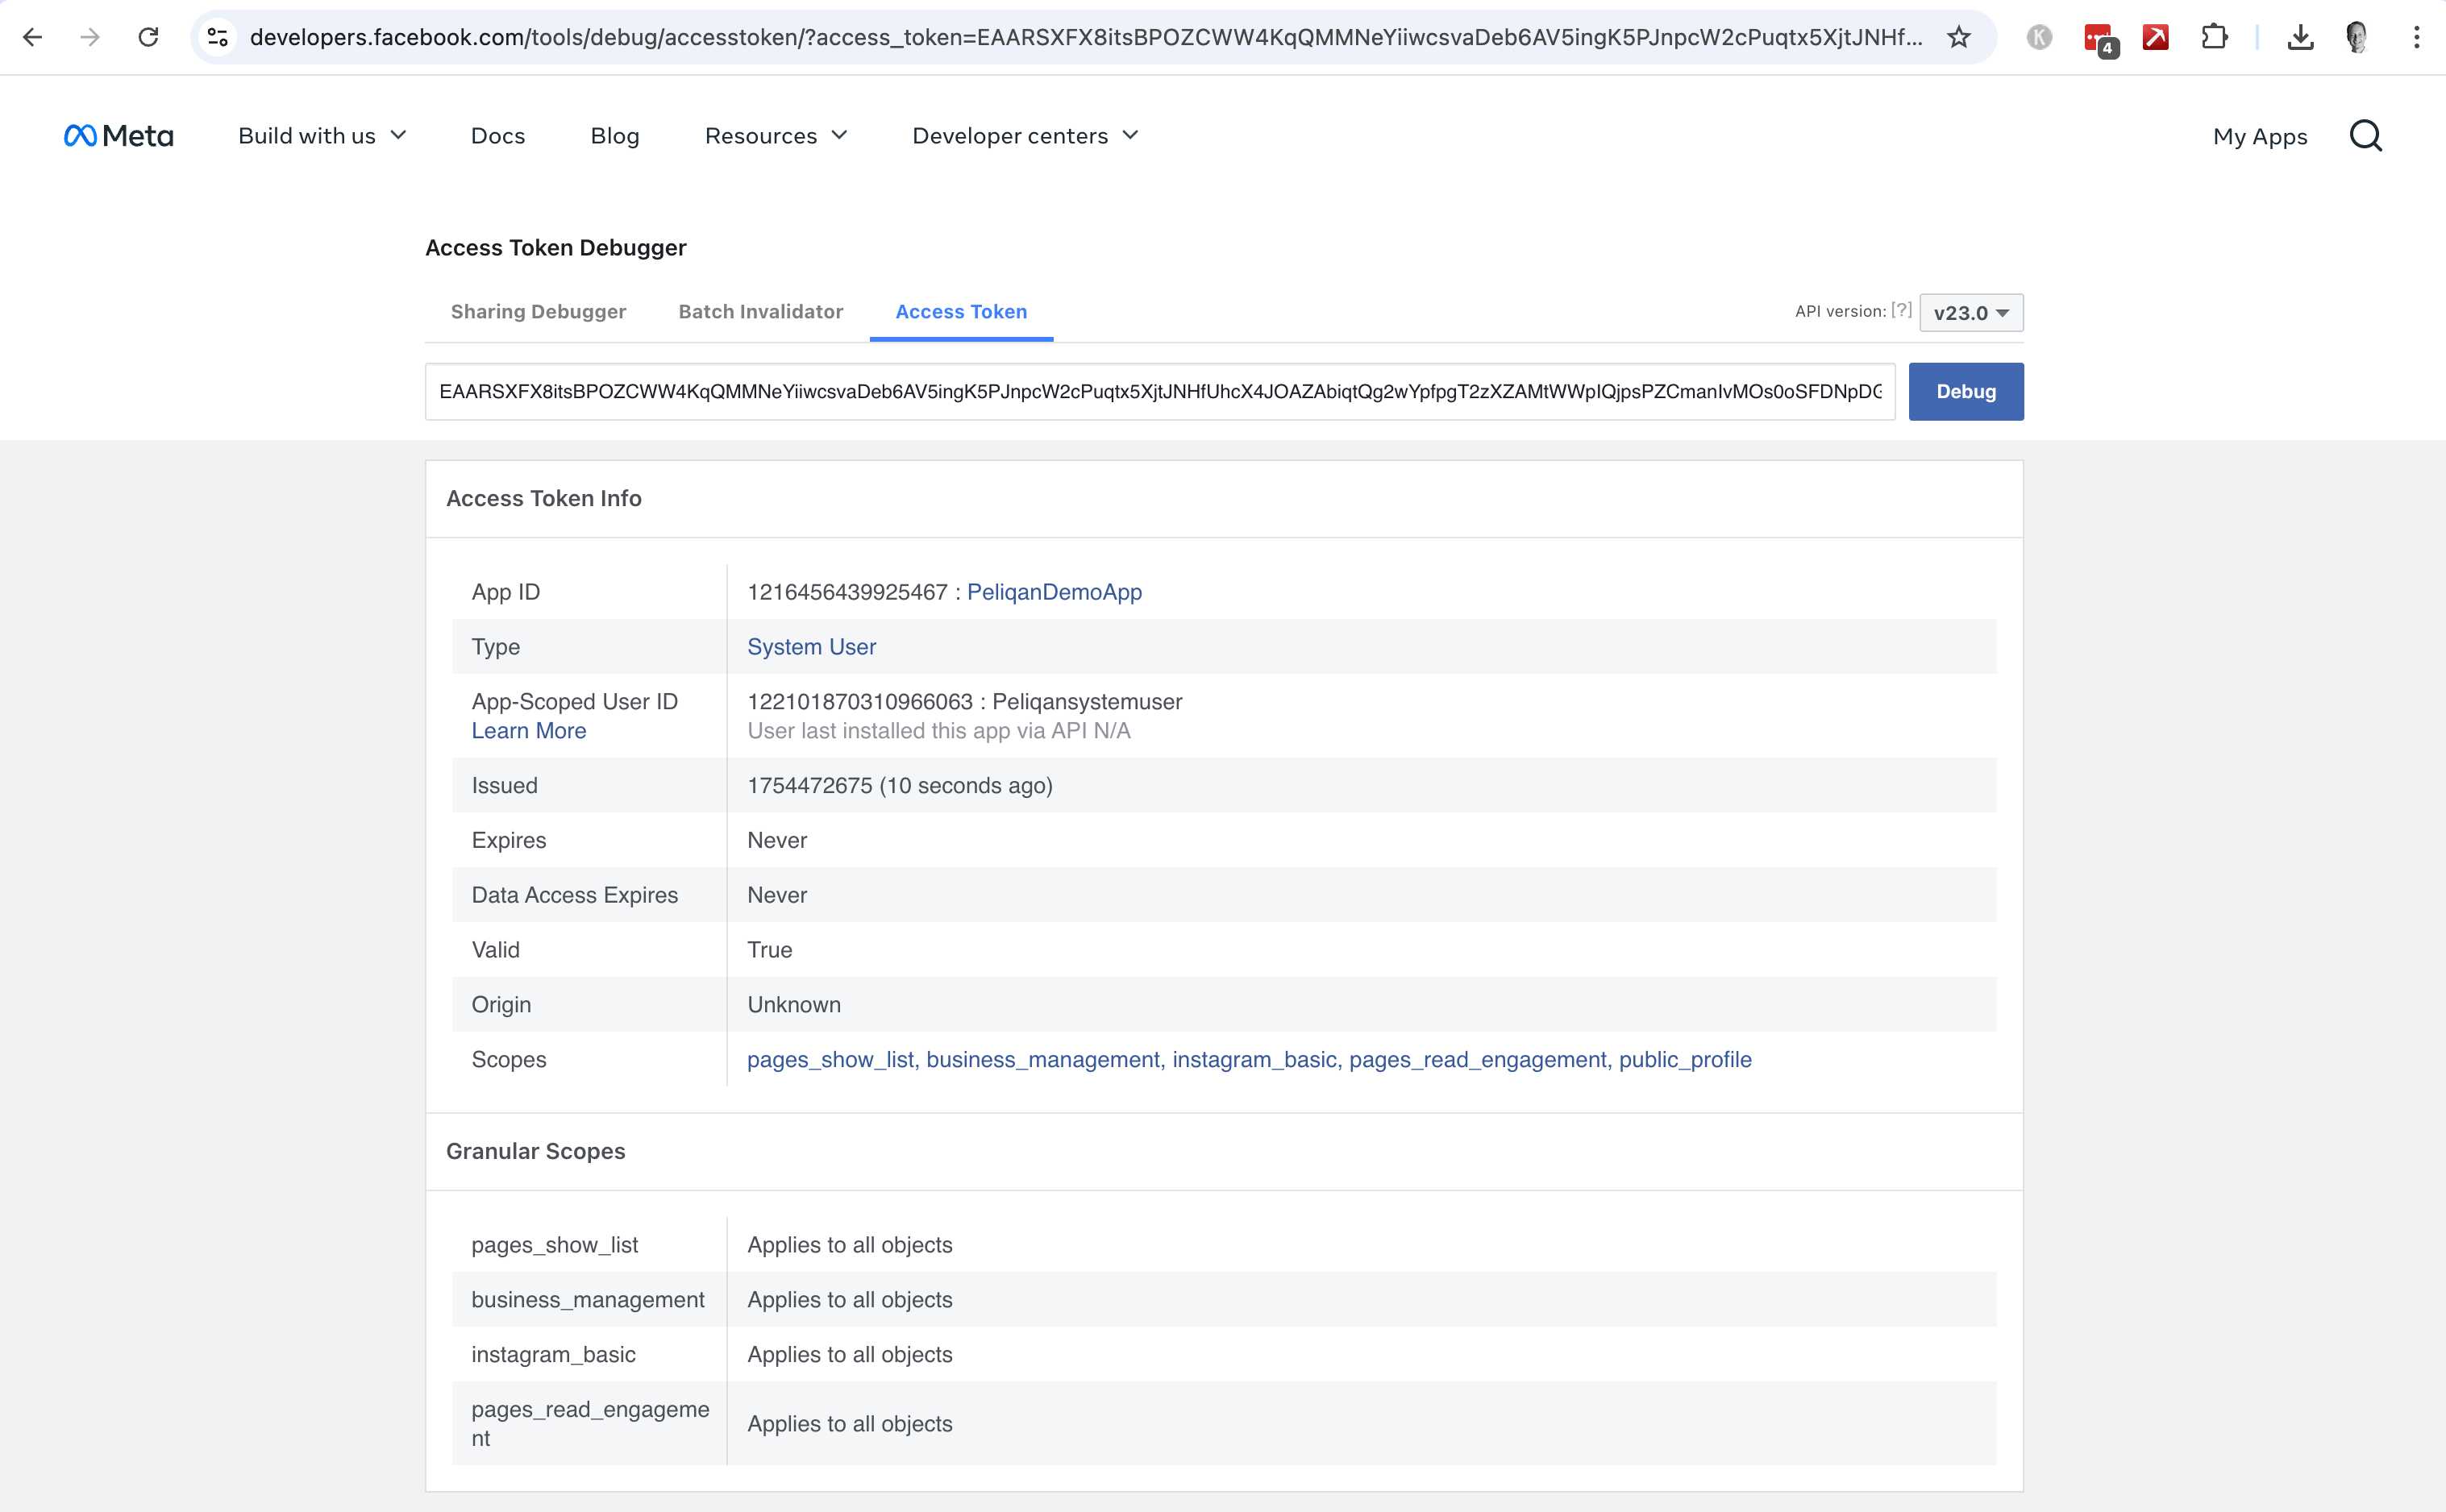Open the Extensions puzzle icon

pos(2214,37)
